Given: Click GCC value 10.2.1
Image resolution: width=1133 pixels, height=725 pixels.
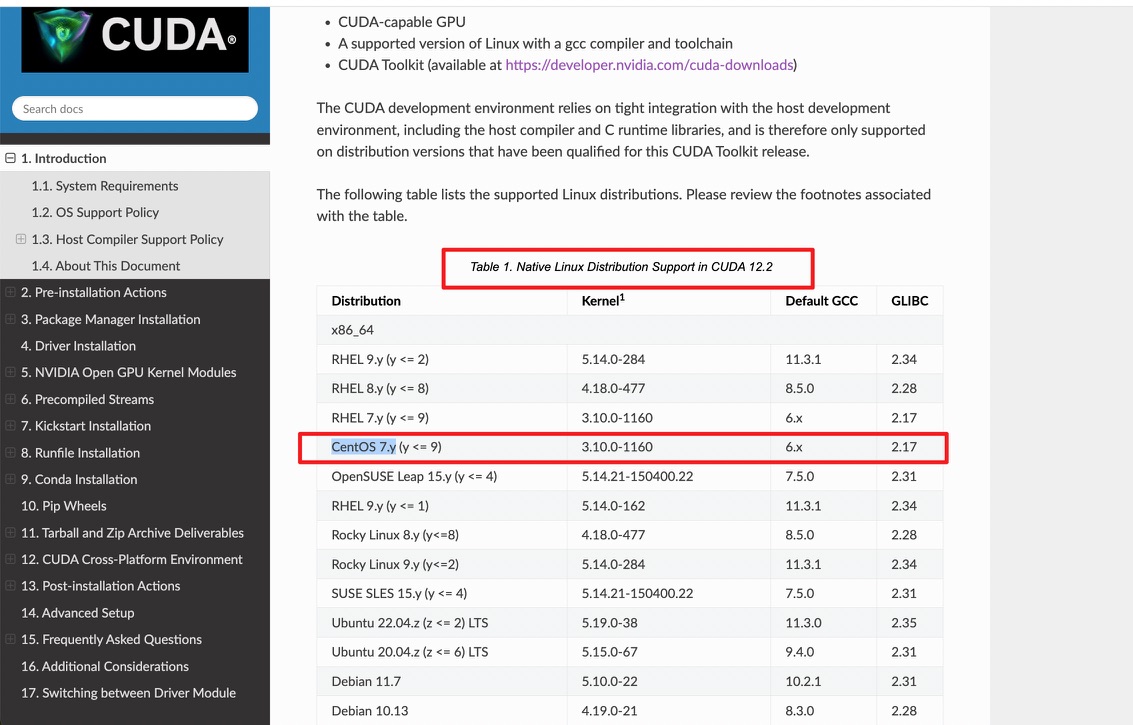Looking at the screenshot, I should click(803, 682).
